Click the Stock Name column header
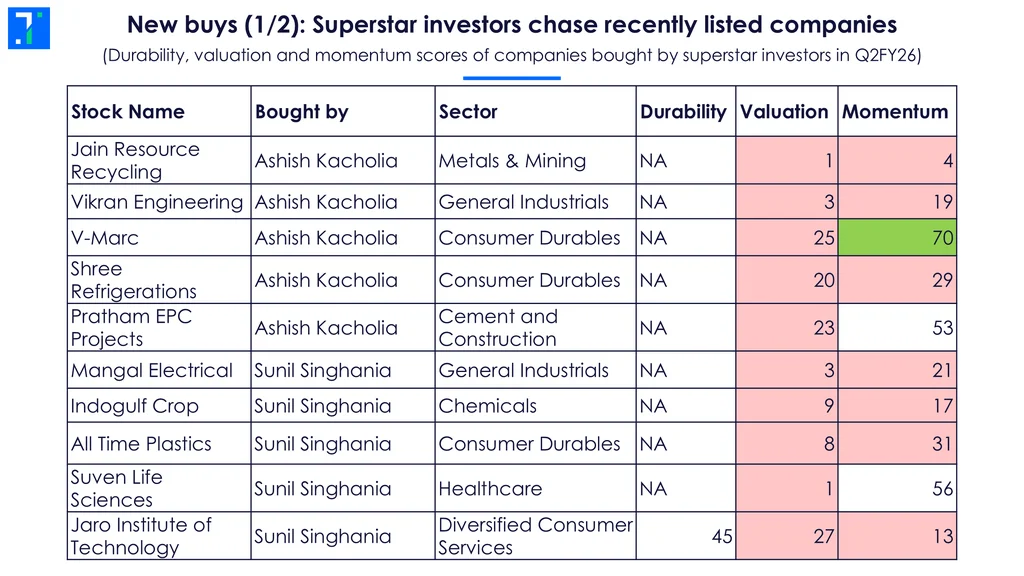The image size is (1024, 576). [128, 112]
